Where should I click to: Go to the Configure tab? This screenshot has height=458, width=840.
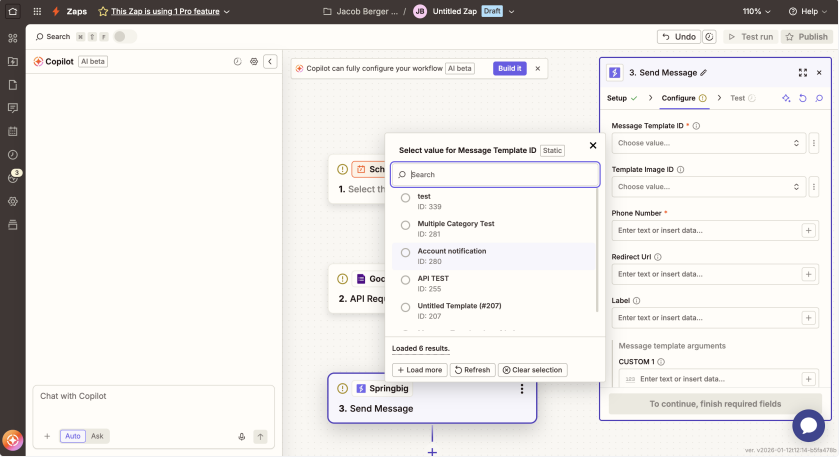click(x=684, y=98)
